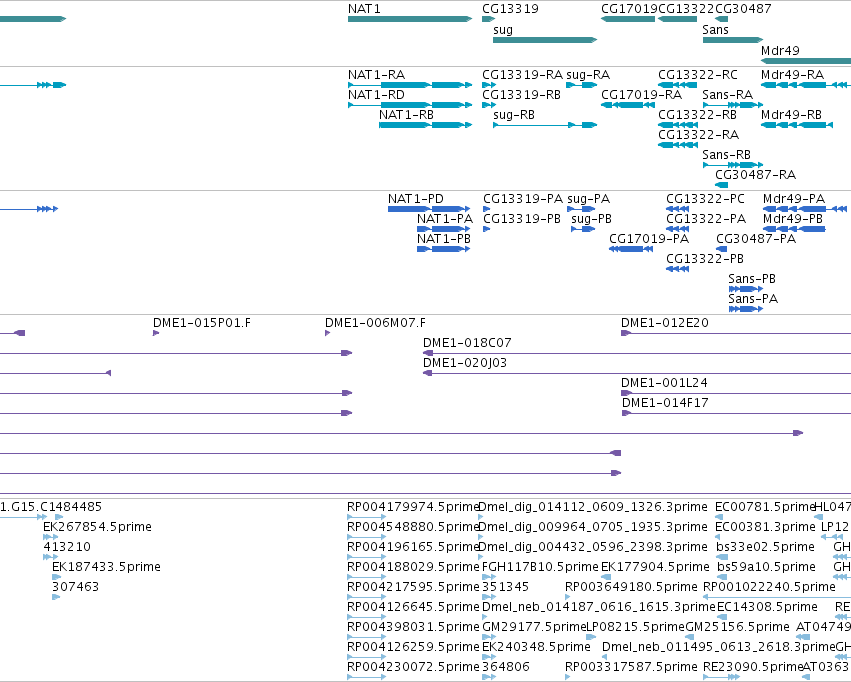Viewport: 851px width, 682px height.
Task: Click EST RP003317587.5prime
Action: coord(568,677)
